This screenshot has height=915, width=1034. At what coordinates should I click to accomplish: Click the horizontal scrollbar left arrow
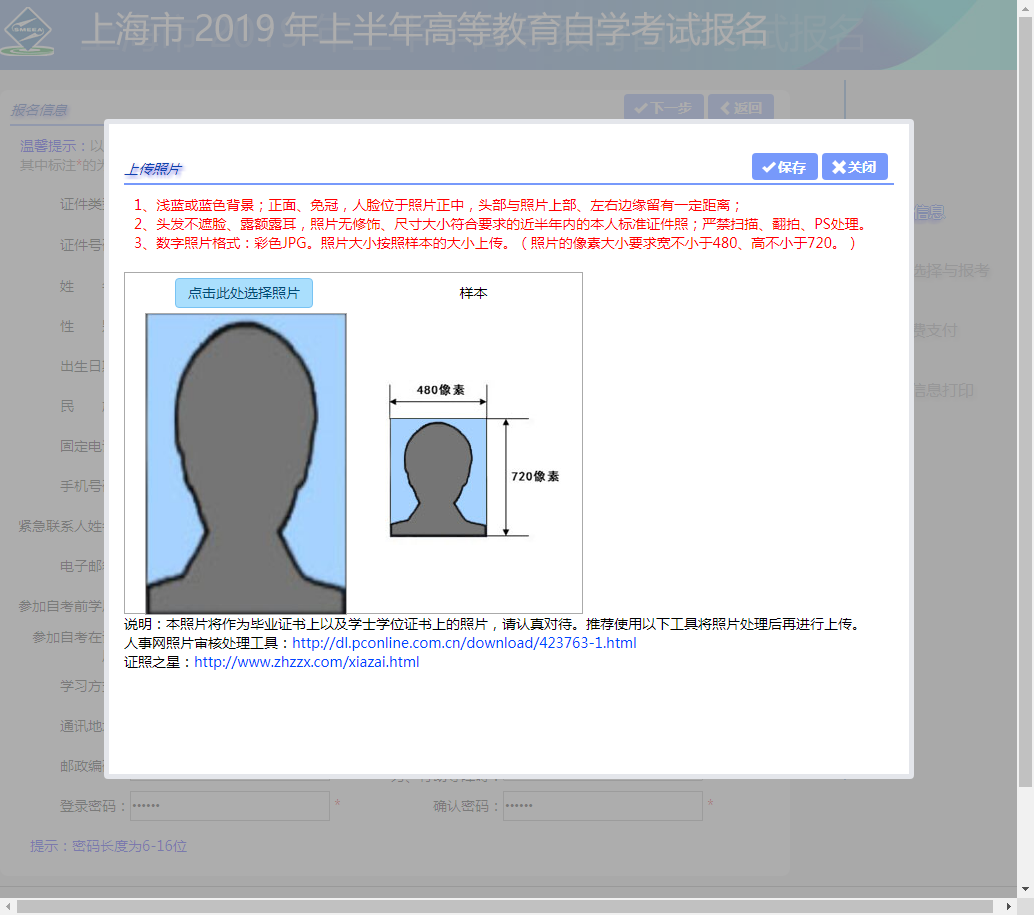(8, 906)
